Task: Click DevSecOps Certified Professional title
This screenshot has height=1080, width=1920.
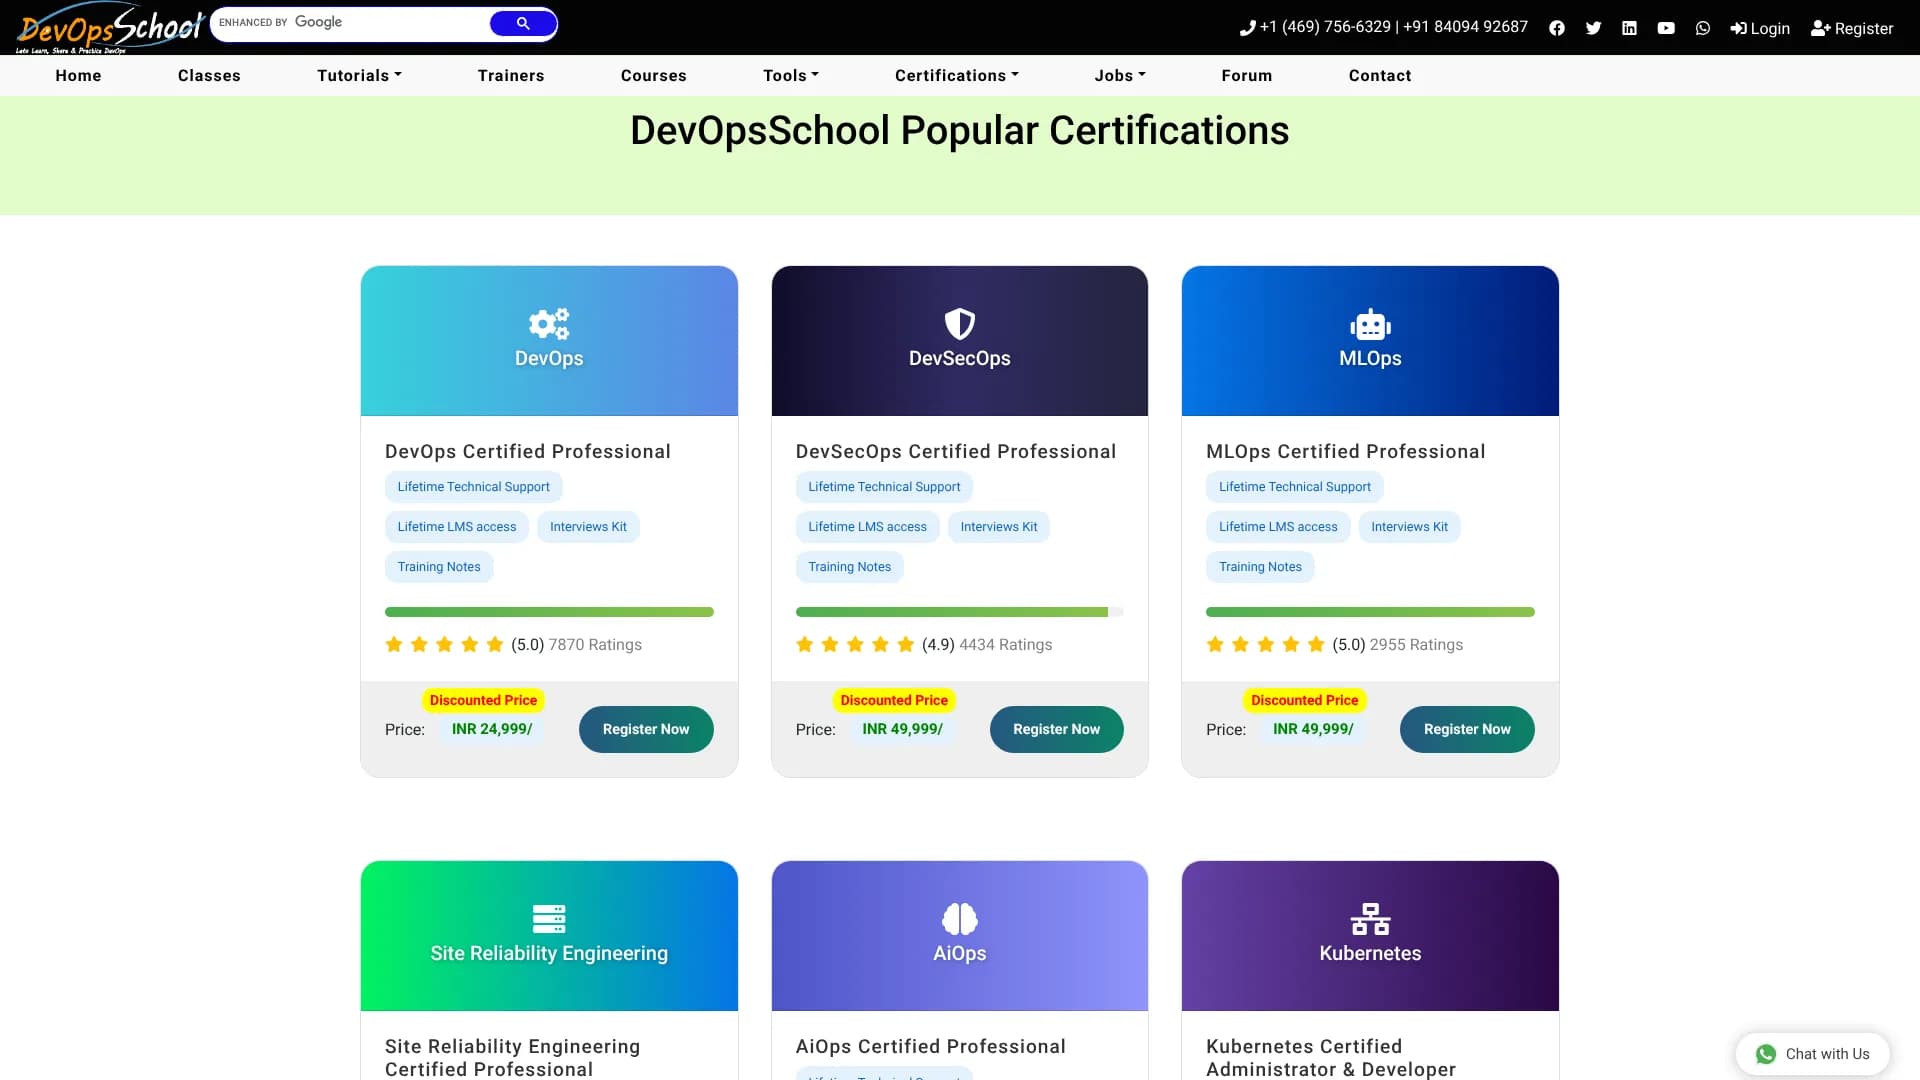Action: (956, 451)
